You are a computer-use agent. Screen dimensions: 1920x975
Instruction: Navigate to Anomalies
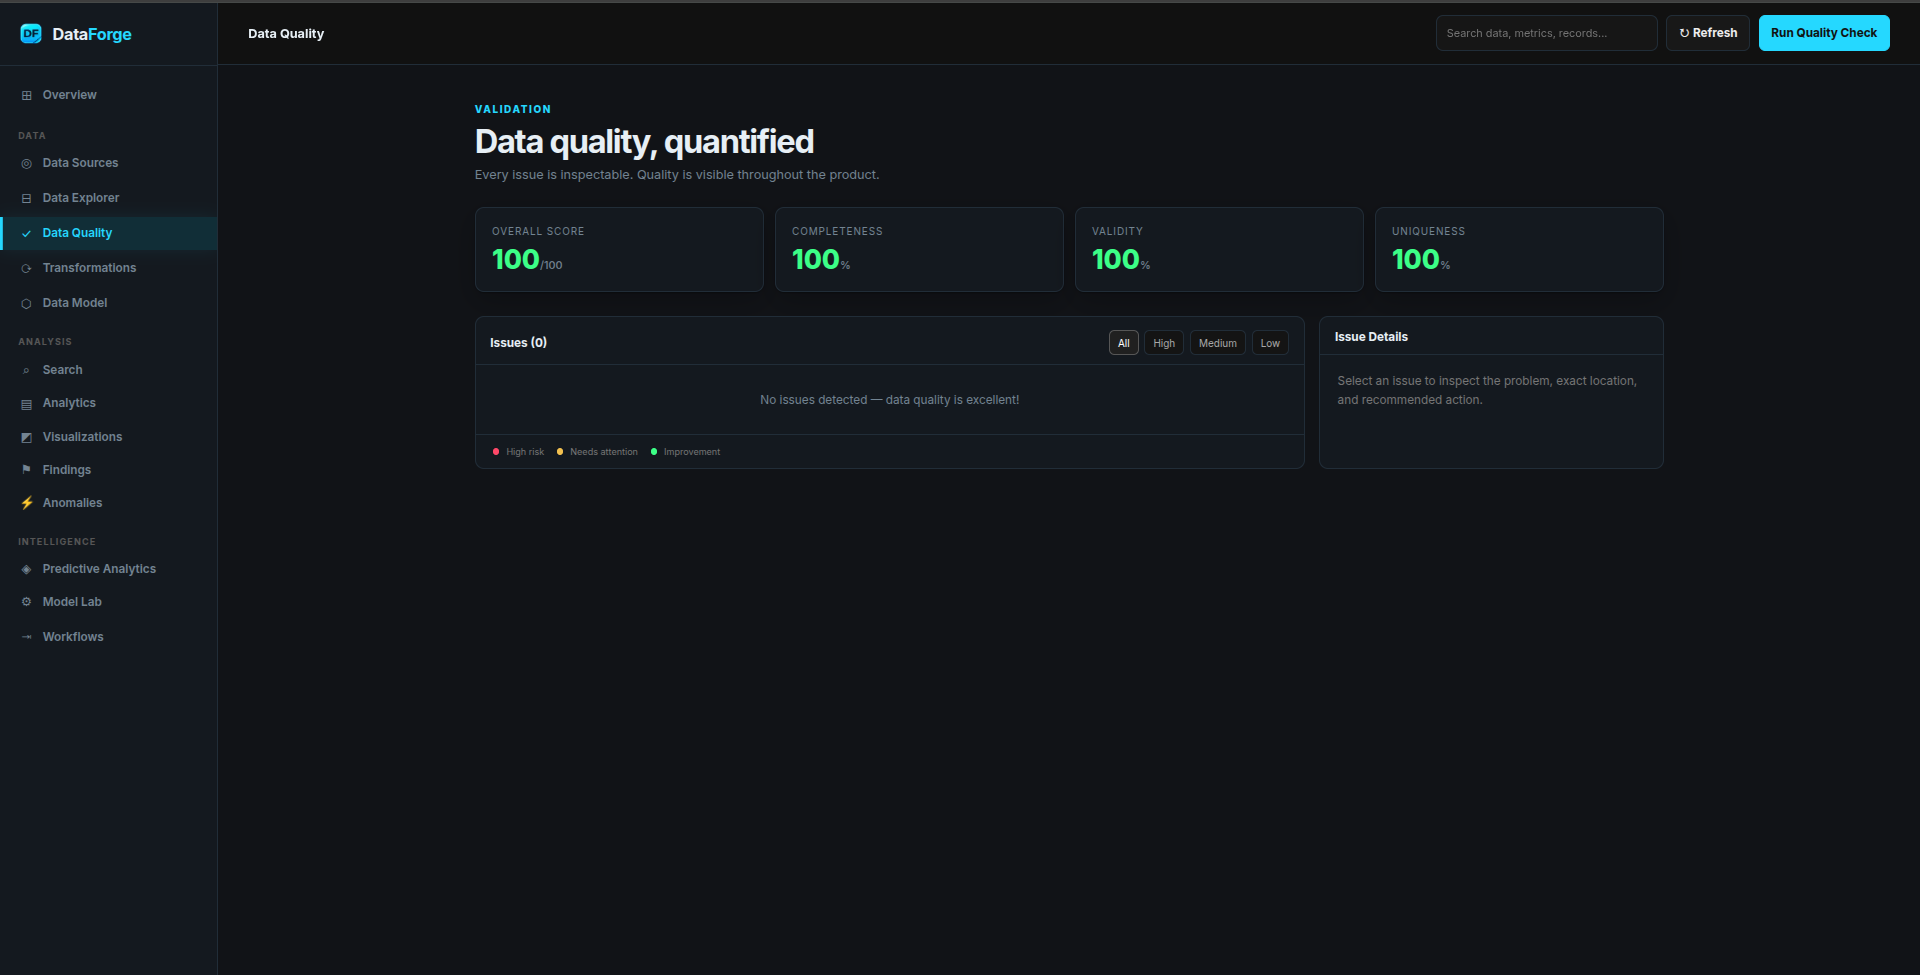tap(109, 503)
